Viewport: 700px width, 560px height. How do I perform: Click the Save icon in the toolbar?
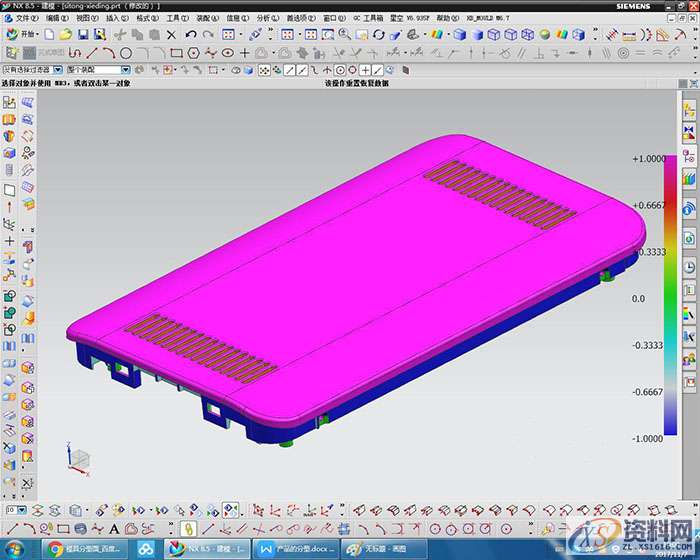coord(84,35)
